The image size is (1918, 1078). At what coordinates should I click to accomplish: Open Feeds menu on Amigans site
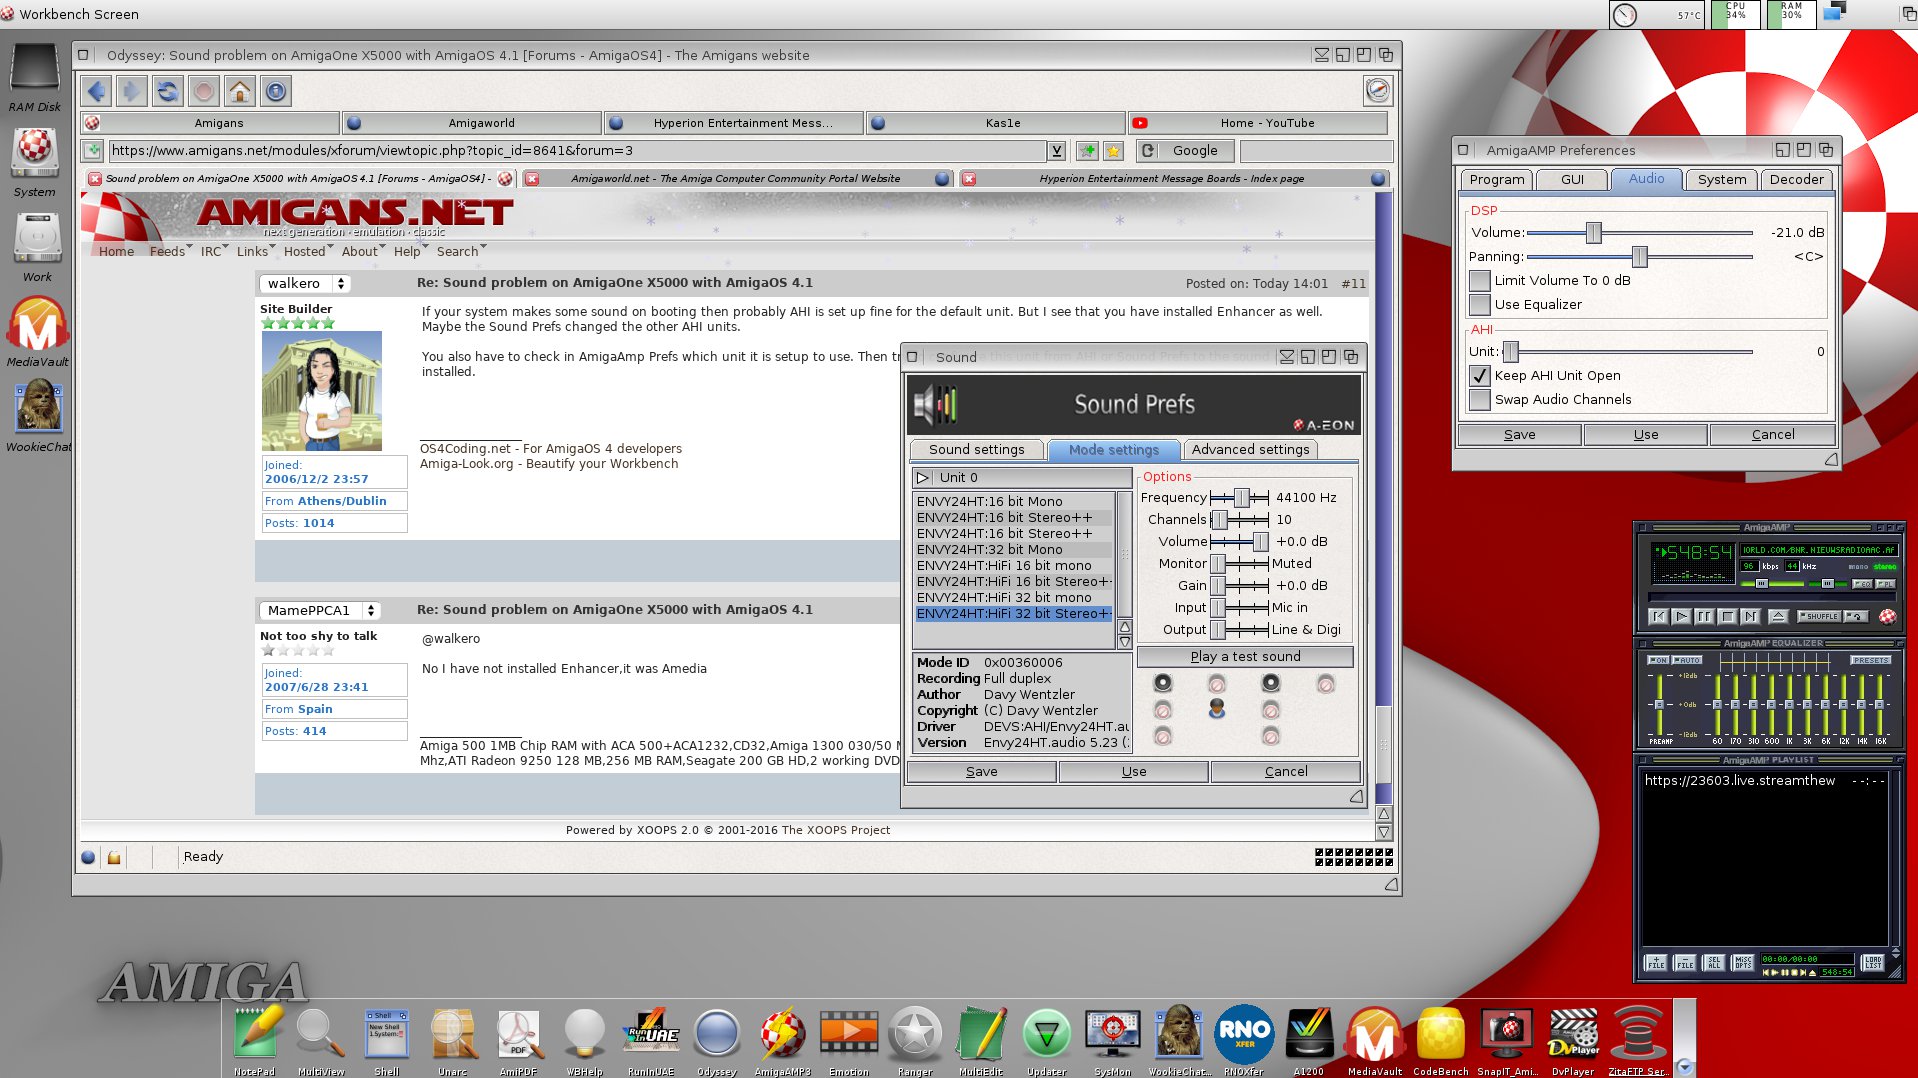click(170, 252)
